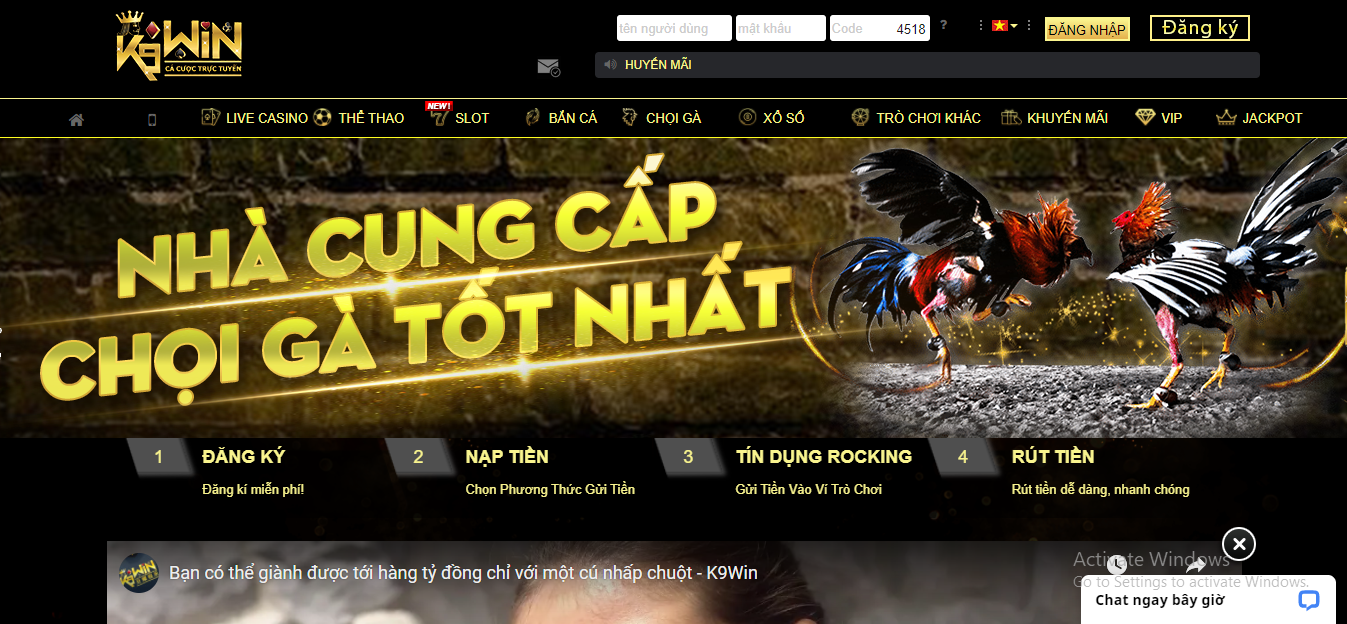Image resolution: width=1347 pixels, height=624 pixels.
Task: Click the K9Win logo
Action: pos(179,46)
